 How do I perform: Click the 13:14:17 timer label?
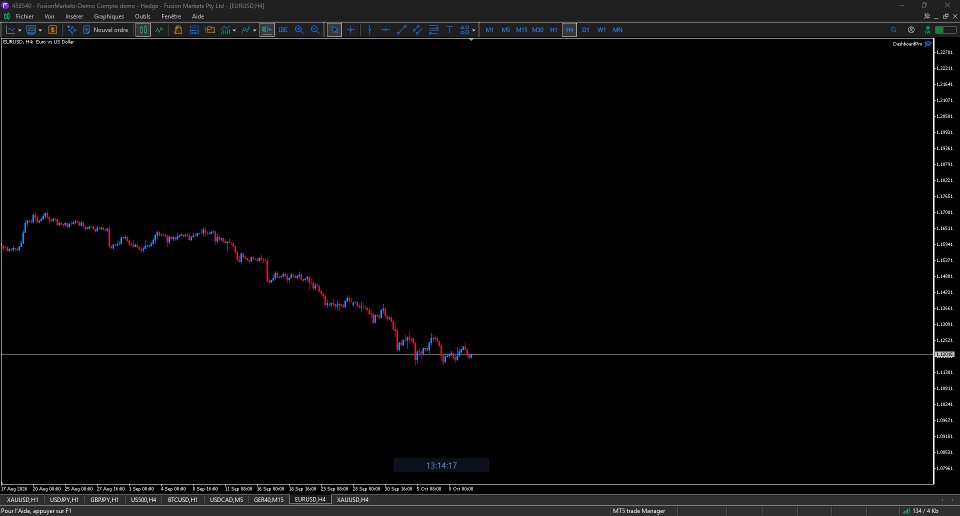441,466
